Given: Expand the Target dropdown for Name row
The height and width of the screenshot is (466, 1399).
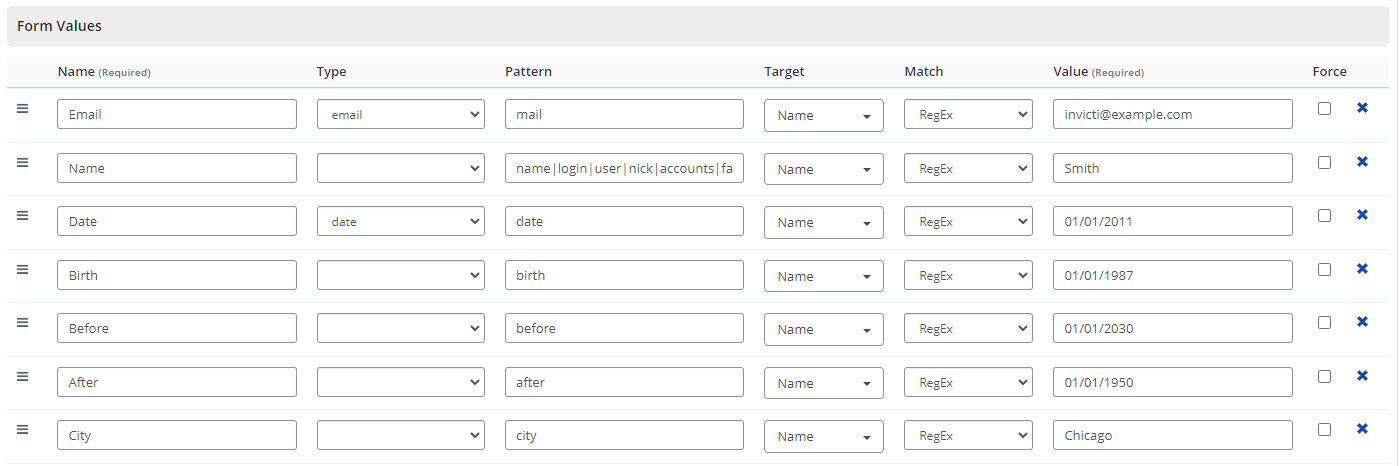Looking at the screenshot, I should [x=823, y=169].
